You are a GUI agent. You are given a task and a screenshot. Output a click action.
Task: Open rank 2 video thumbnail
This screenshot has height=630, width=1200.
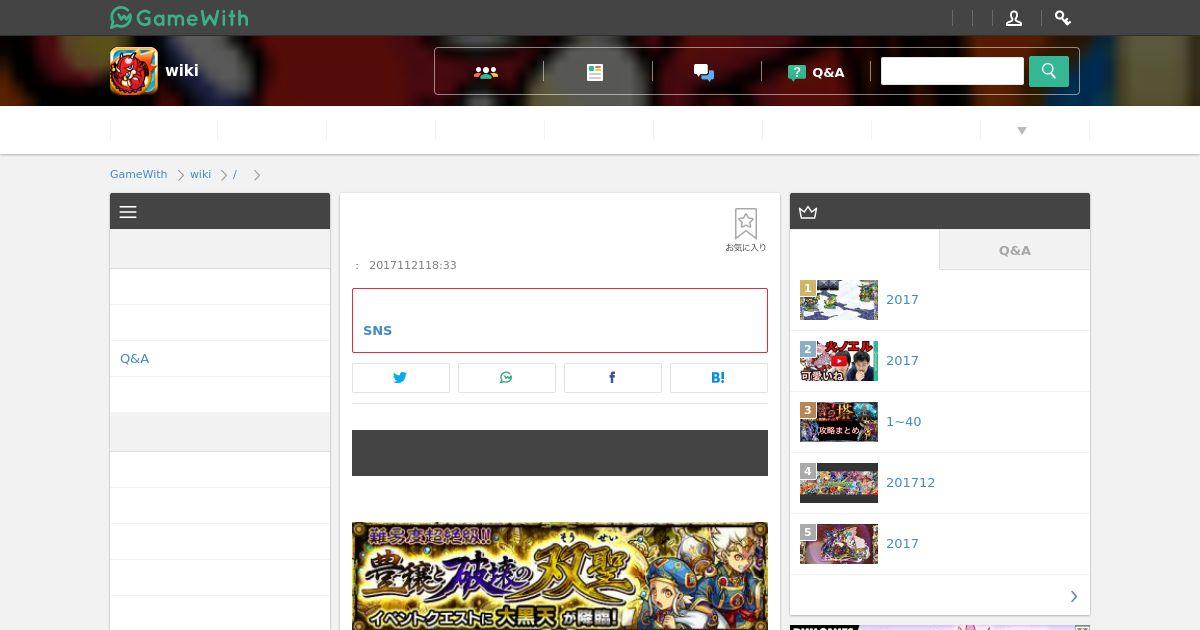[839, 361]
